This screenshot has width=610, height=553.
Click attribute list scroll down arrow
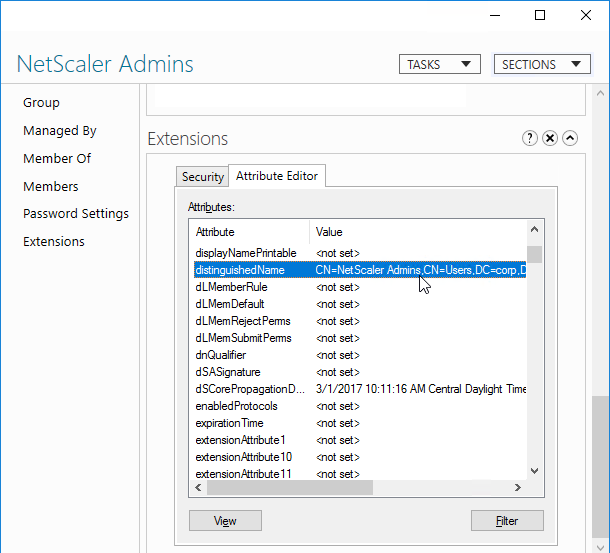pyautogui.click(x=535, y=471)
